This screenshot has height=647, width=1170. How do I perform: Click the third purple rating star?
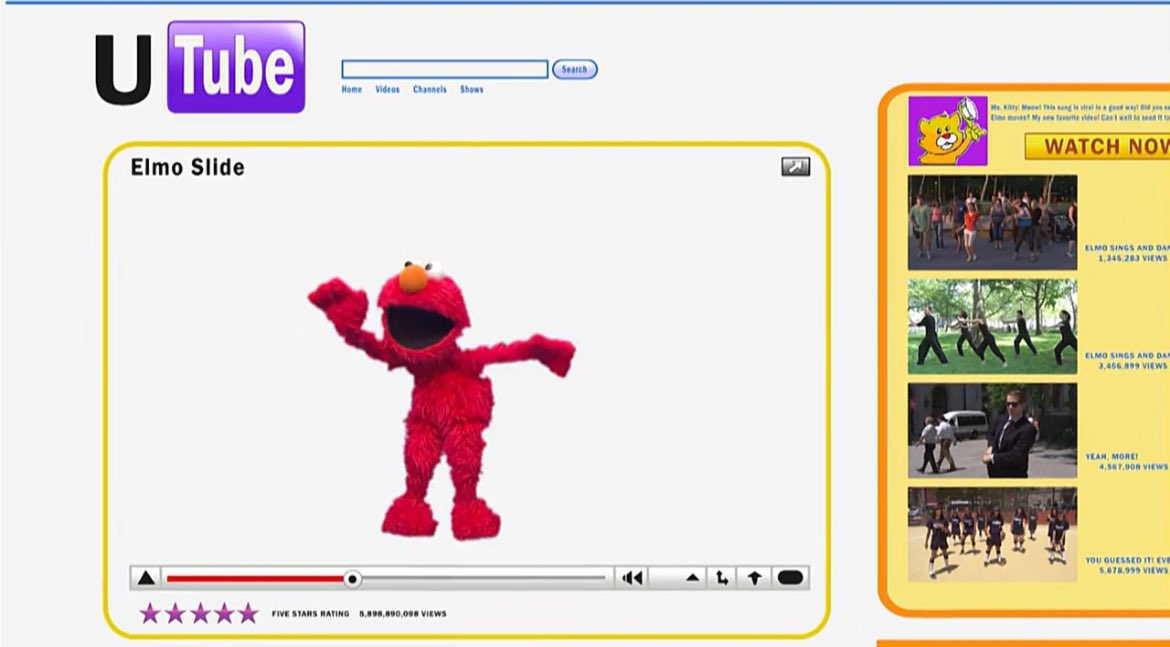(199, 613)
